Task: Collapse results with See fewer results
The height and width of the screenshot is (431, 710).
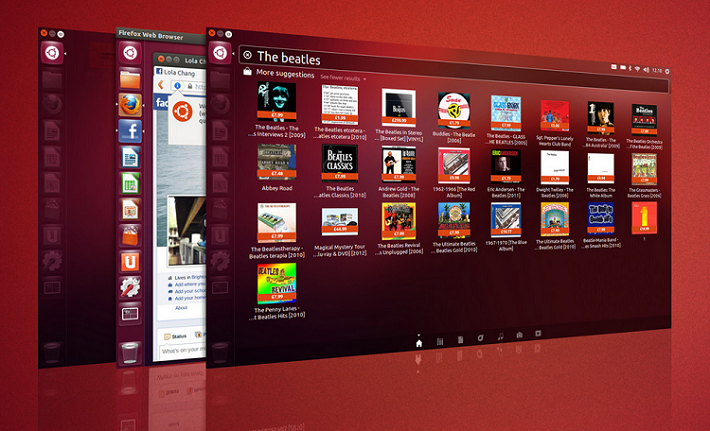Action: pyautogui.click(x=343, y=78)
